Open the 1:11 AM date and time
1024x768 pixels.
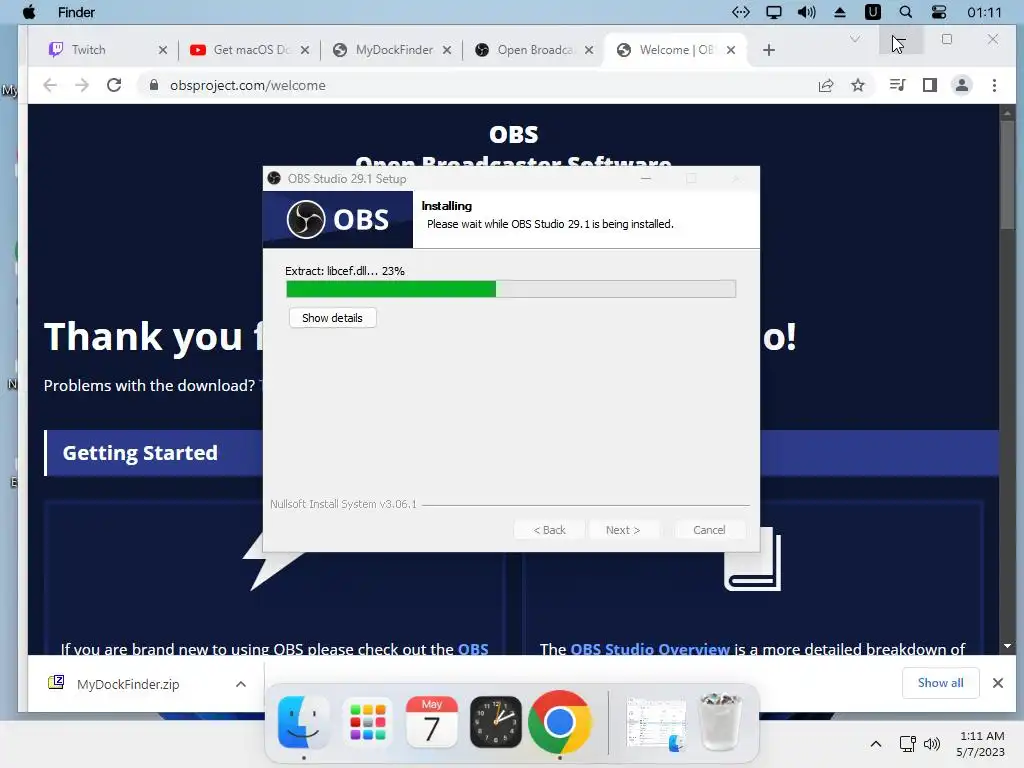981,744
